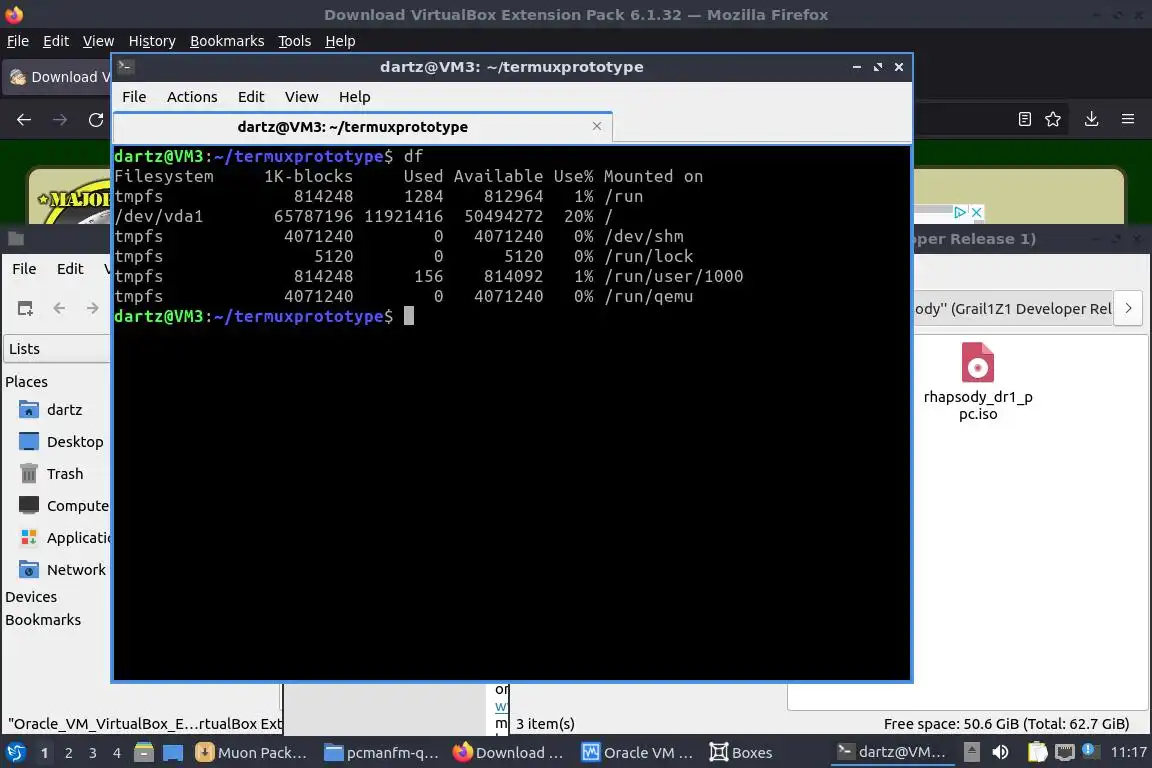Open the volume control tray icon
Viewport: 1152px width, 768px height.
pos(1000,752)
